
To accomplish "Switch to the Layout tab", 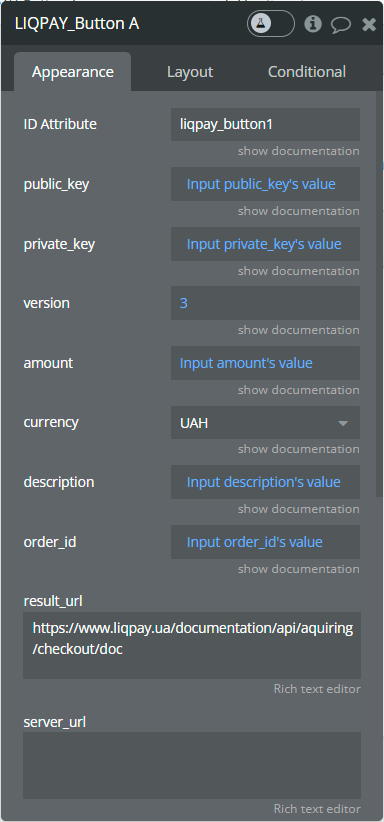I will tap(190, 72).
